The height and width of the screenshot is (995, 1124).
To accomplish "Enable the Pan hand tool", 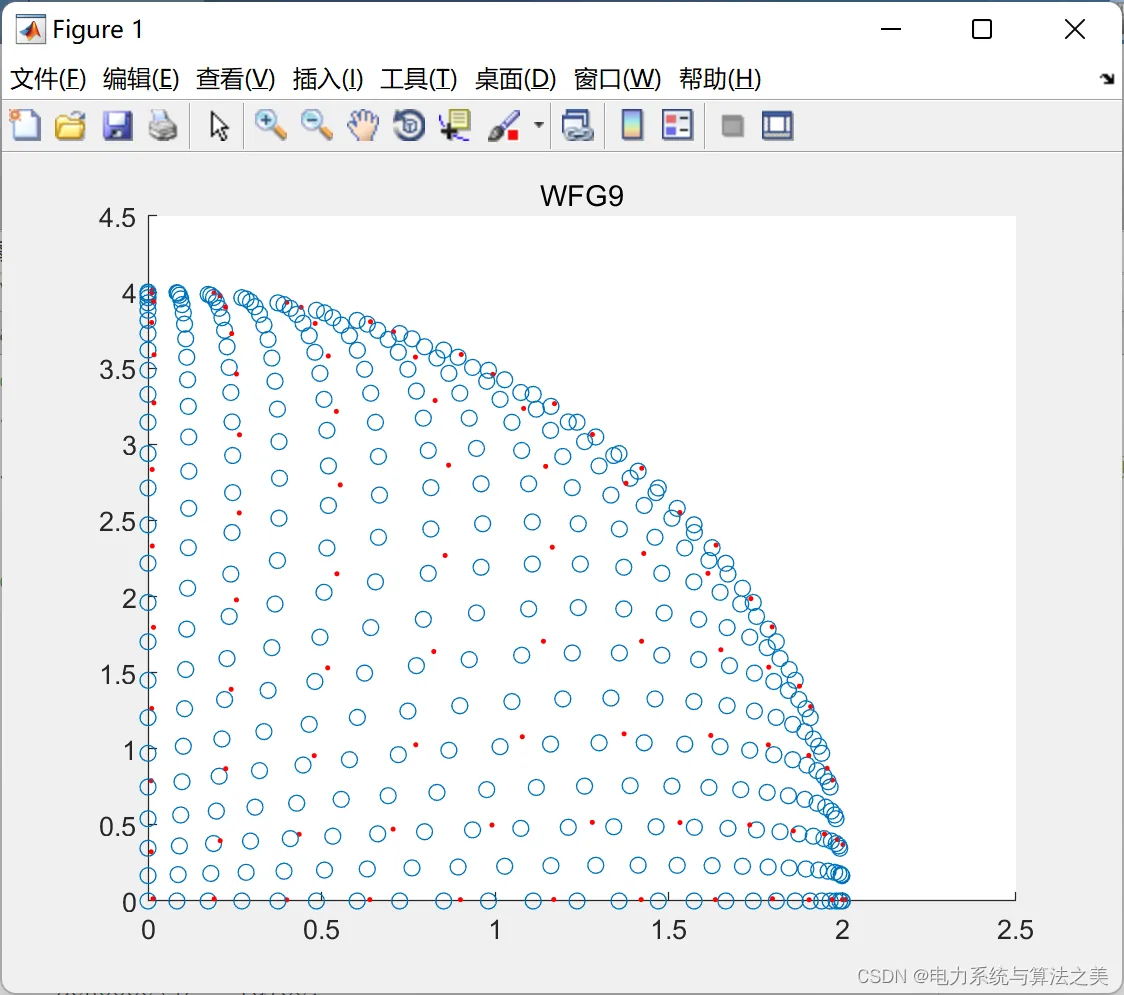I will coord(363,125).
